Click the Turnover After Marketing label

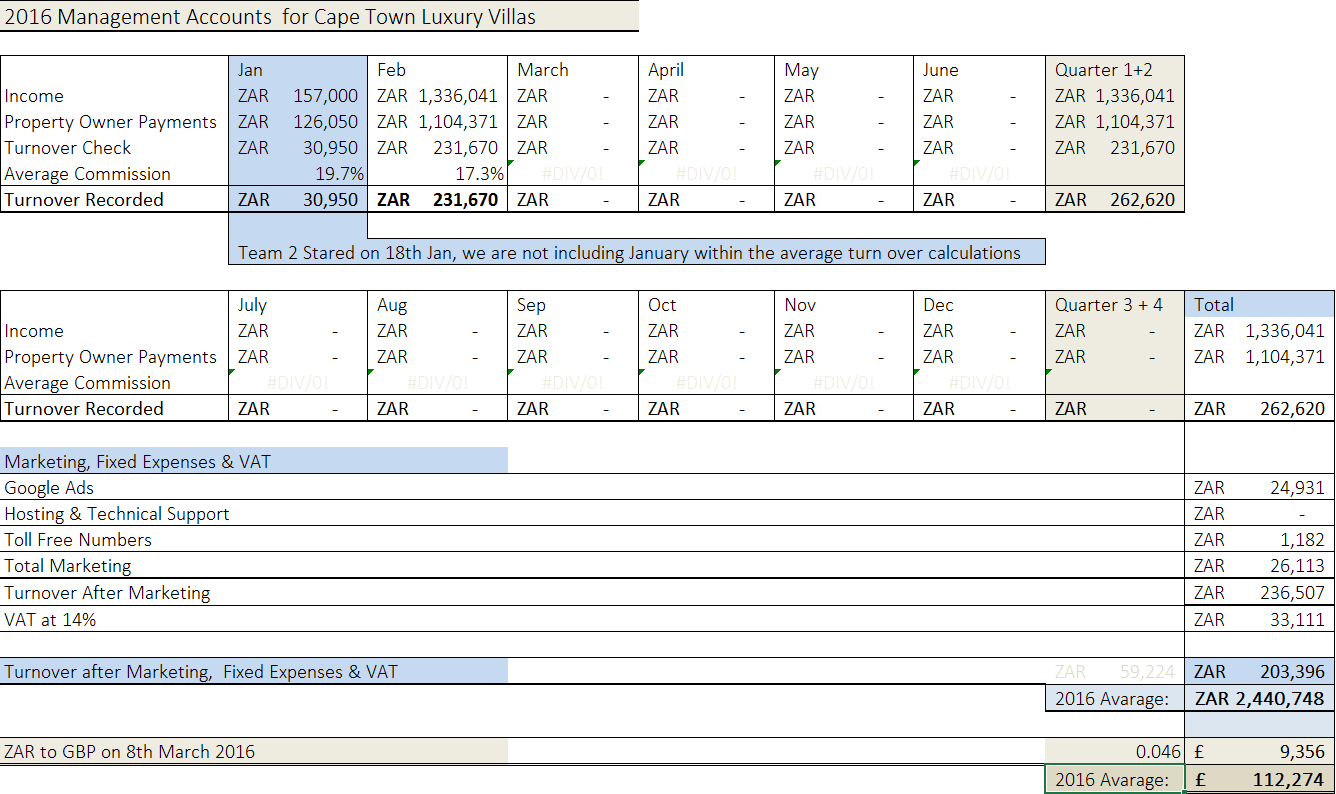(107, 593)
